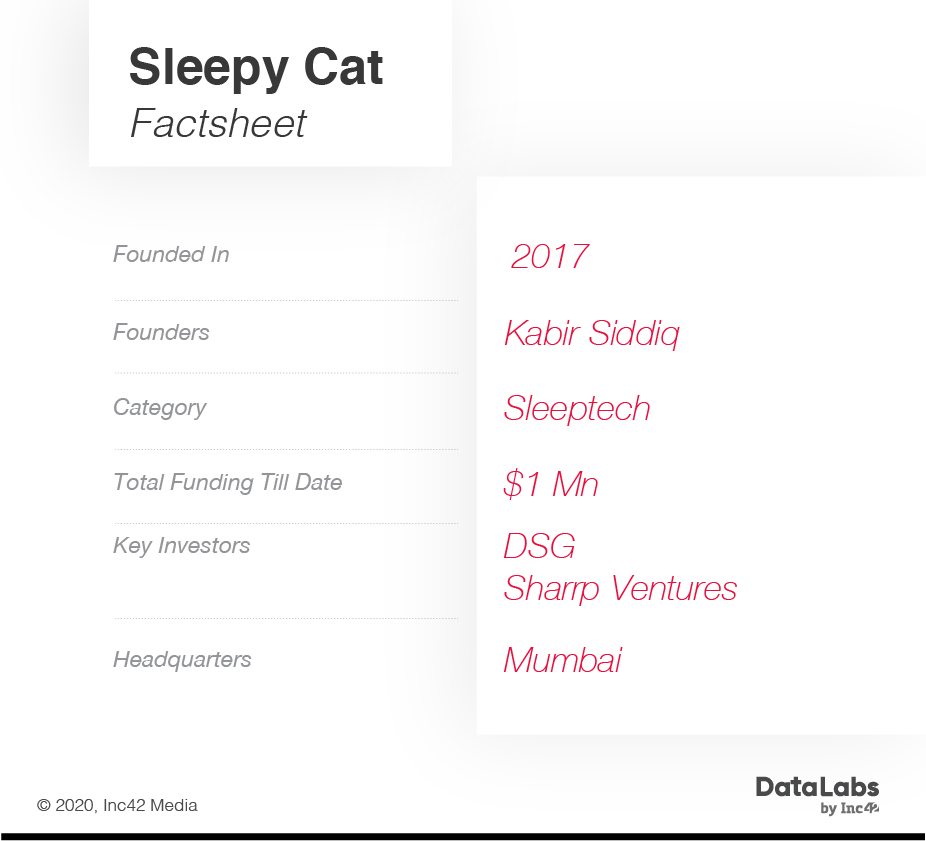Select the Factsheet subtitle

click(x=218, y=124)
